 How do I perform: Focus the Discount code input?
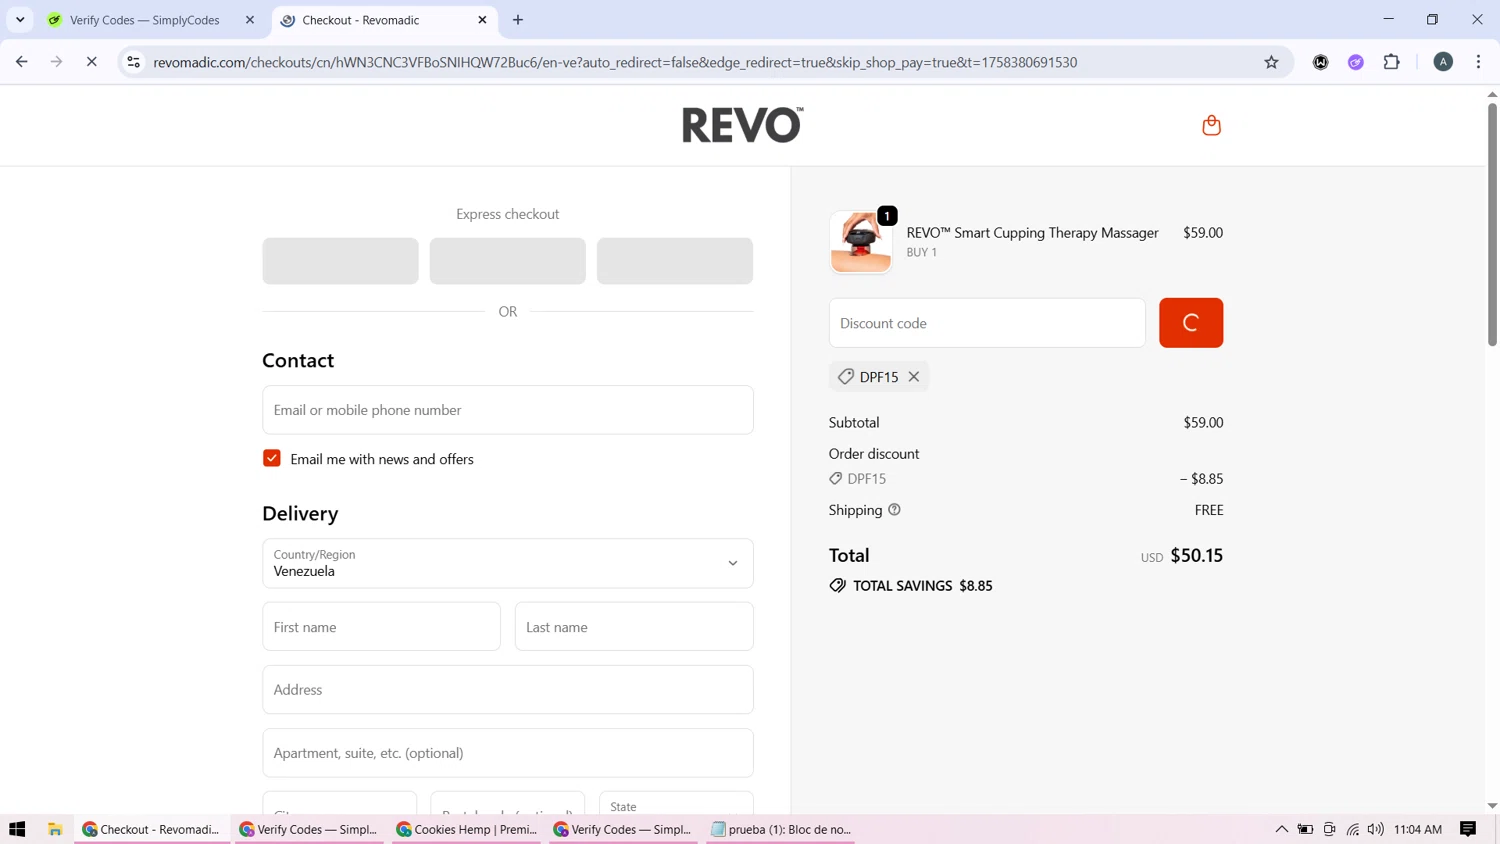pos(987,323)
